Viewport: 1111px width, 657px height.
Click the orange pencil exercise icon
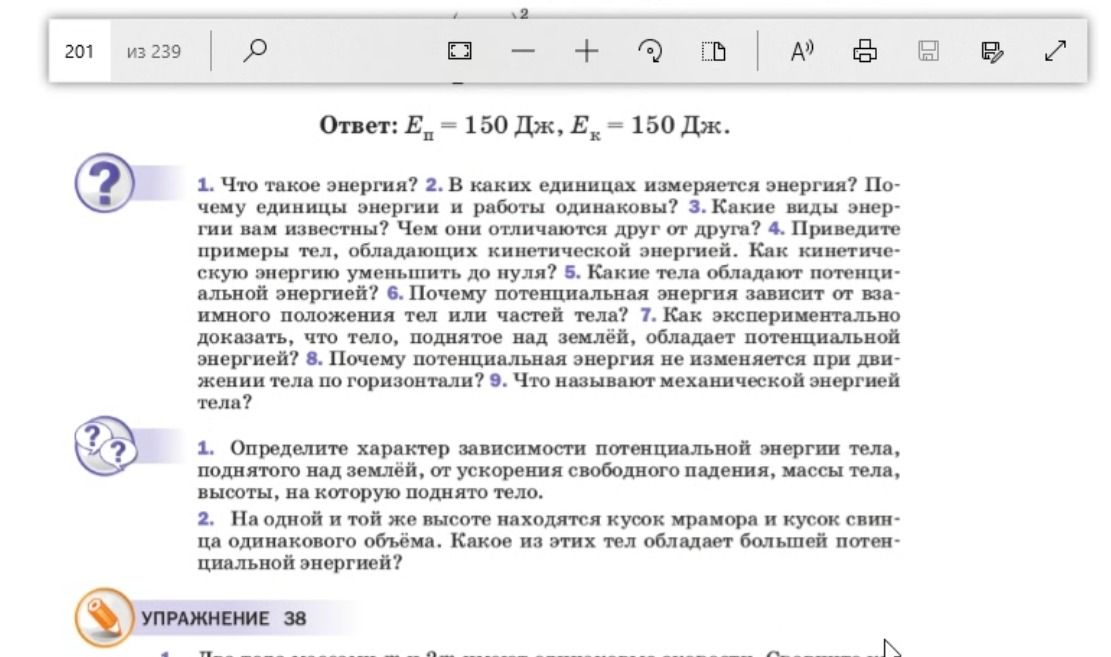point(103,617)
